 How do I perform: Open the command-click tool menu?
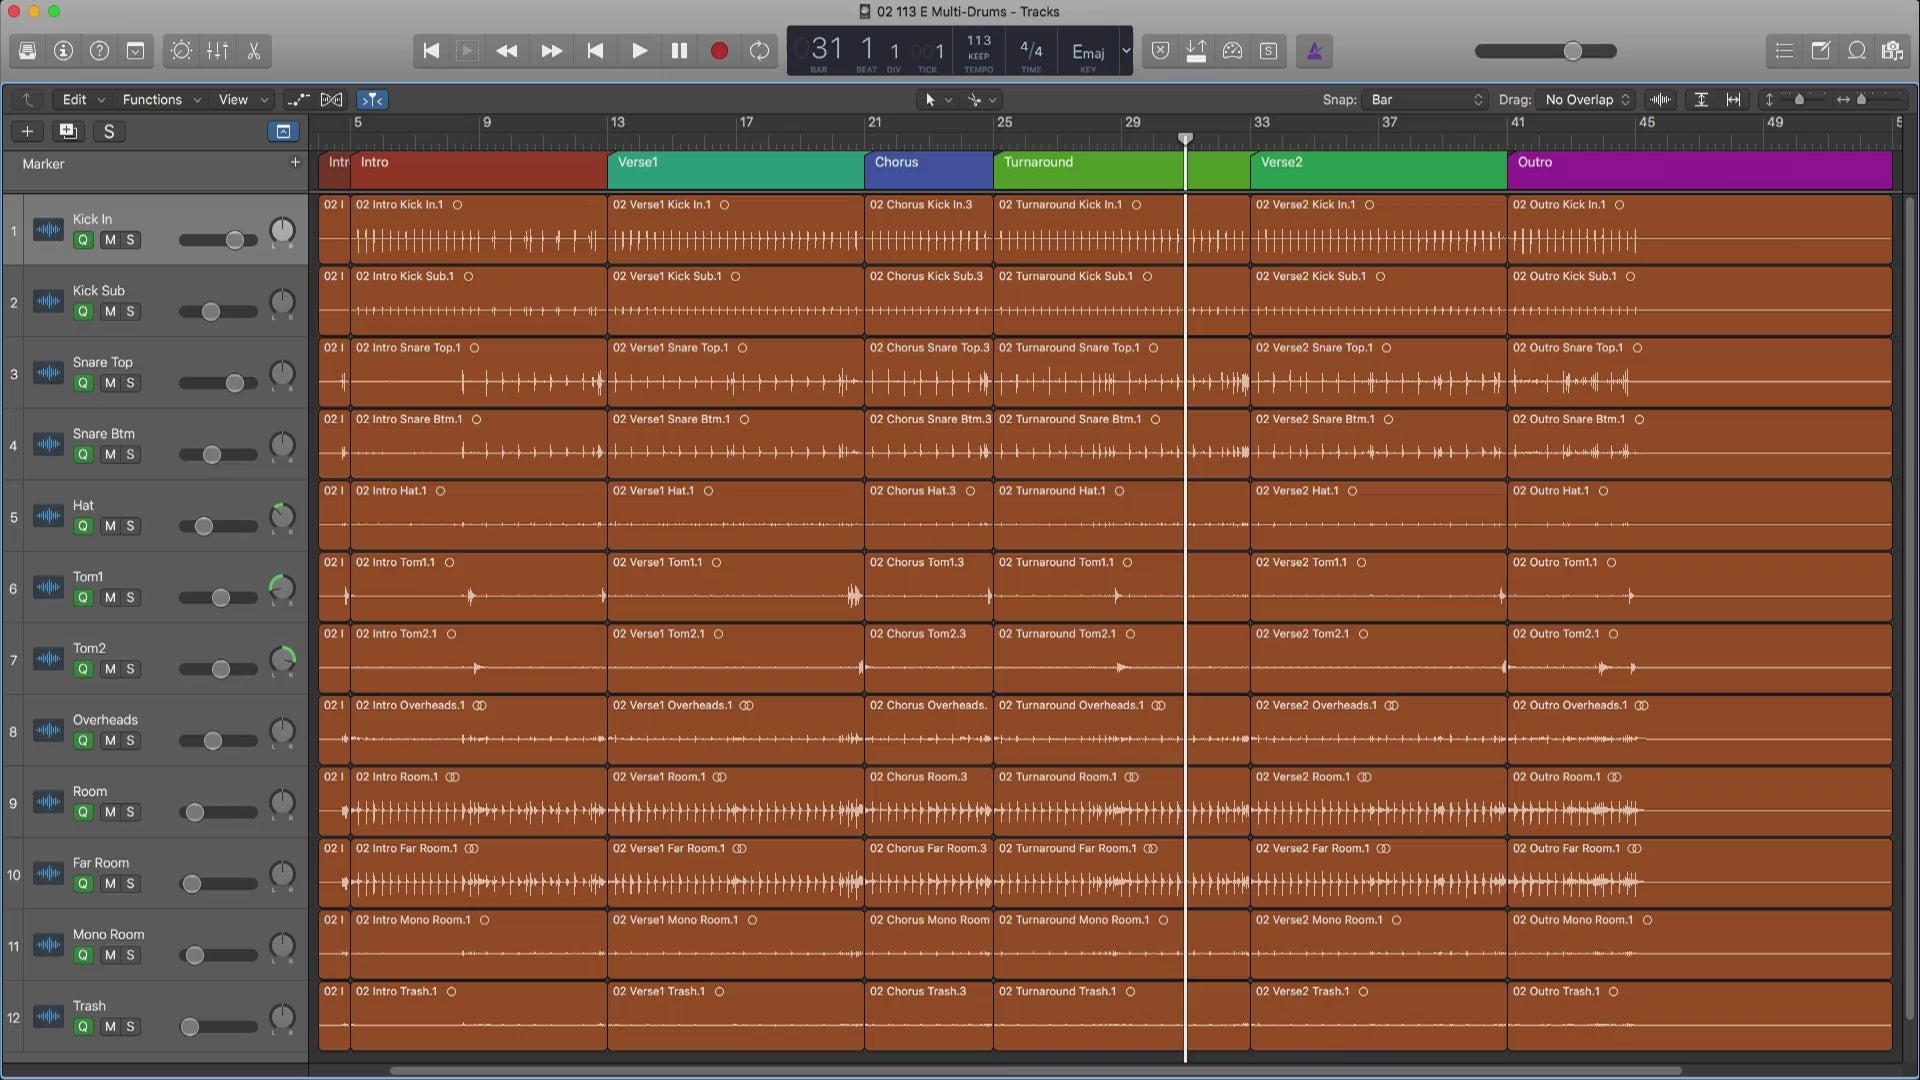tap(982, 100)
